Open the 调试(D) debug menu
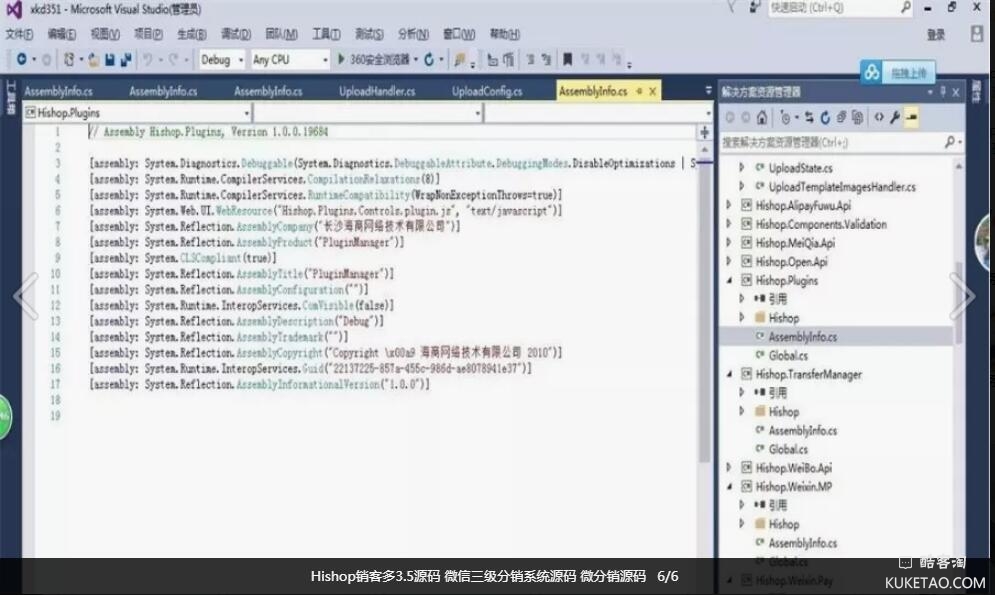This screenshot has height=595, width=995. (x=235, y=34)
